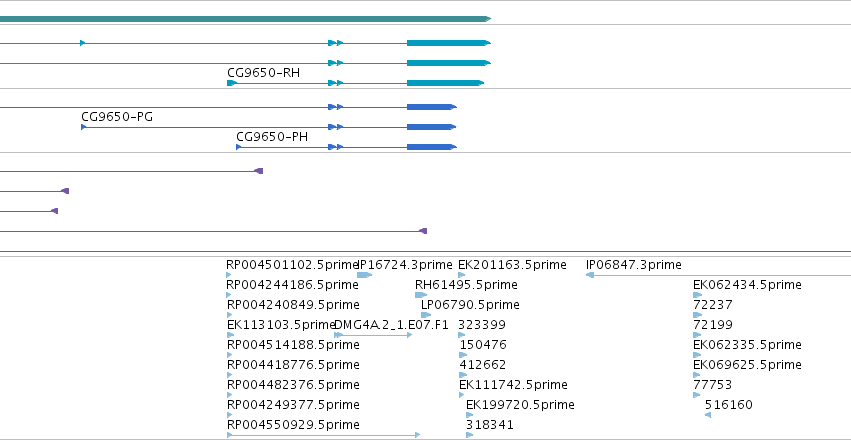Viewport: 851px width, 440px height.
Task: Click the RP004514188.5prime label
Action: click(293, 345)
